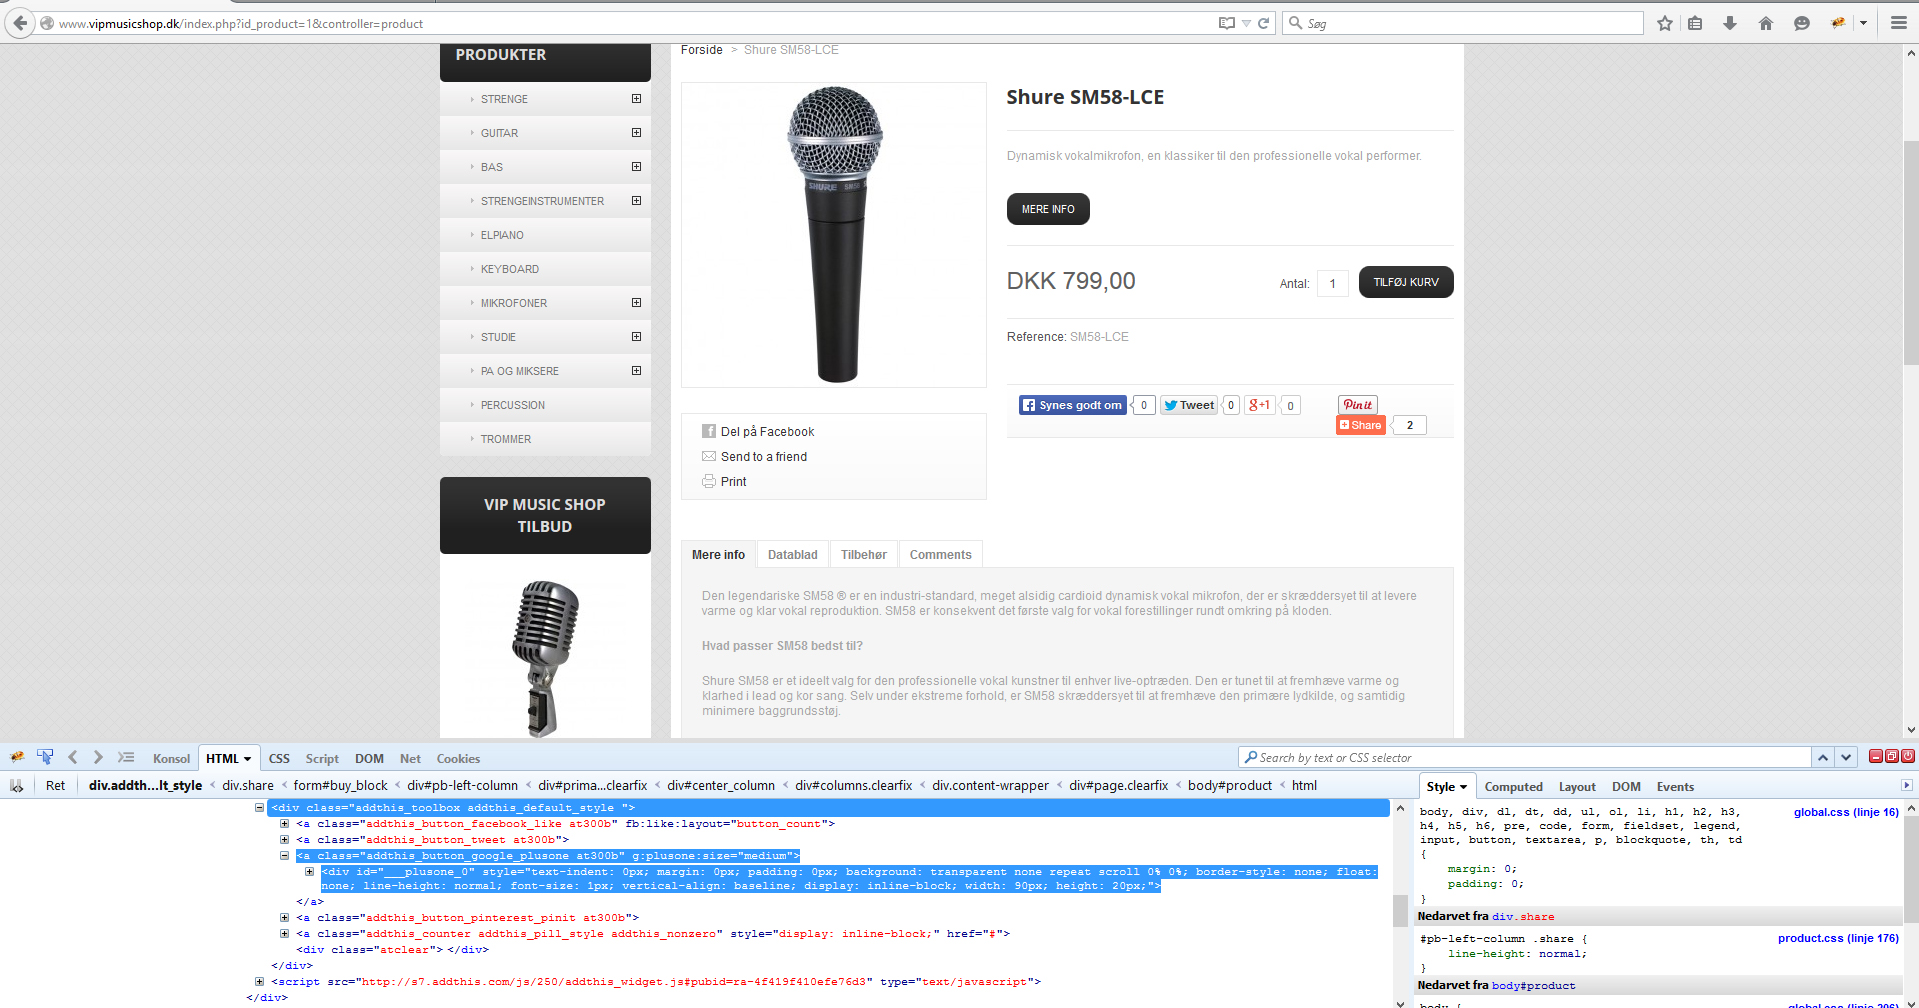Viewport: 1919px width, 1008px height.
Task: Detach Firebug into a new window
Action: pos(1892,757)
